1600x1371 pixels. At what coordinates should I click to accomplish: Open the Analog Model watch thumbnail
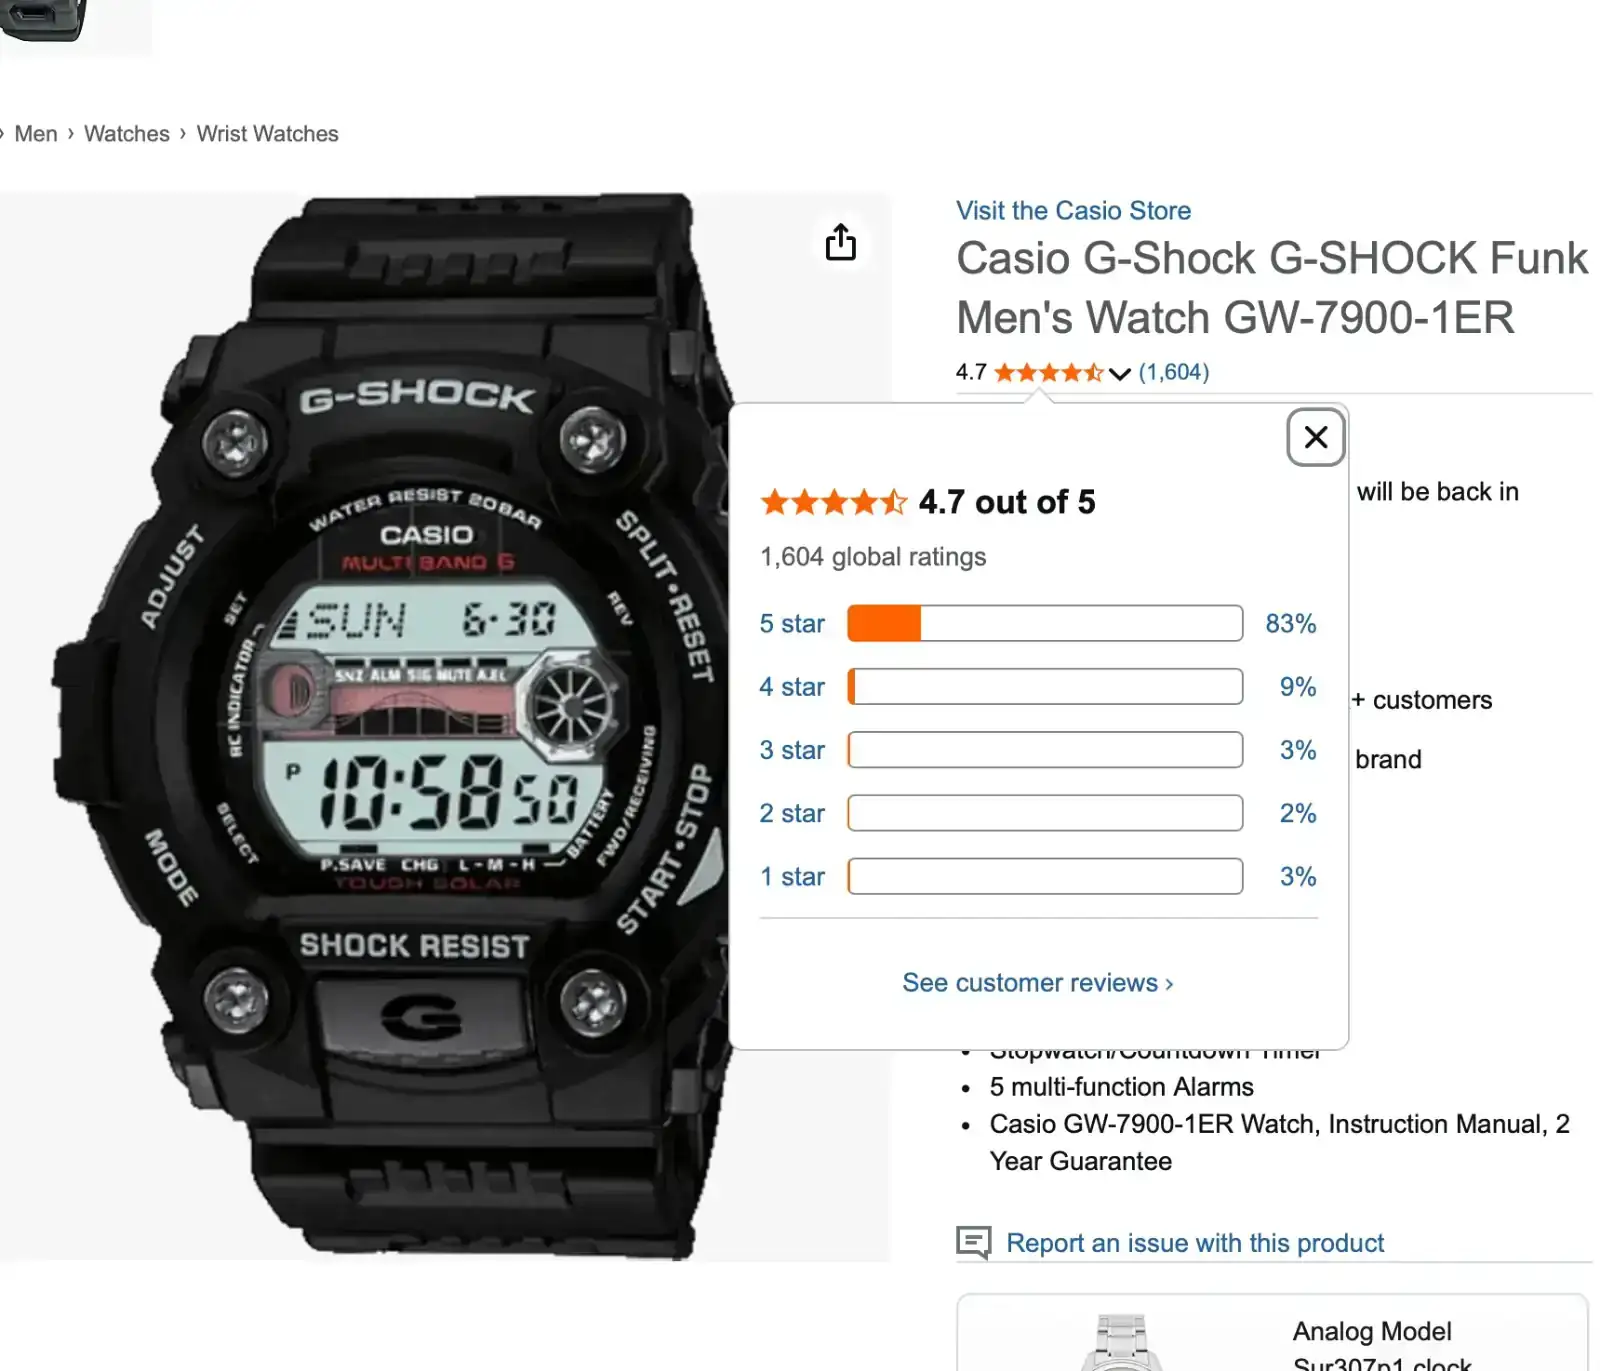click(x=1121, y=1342)
